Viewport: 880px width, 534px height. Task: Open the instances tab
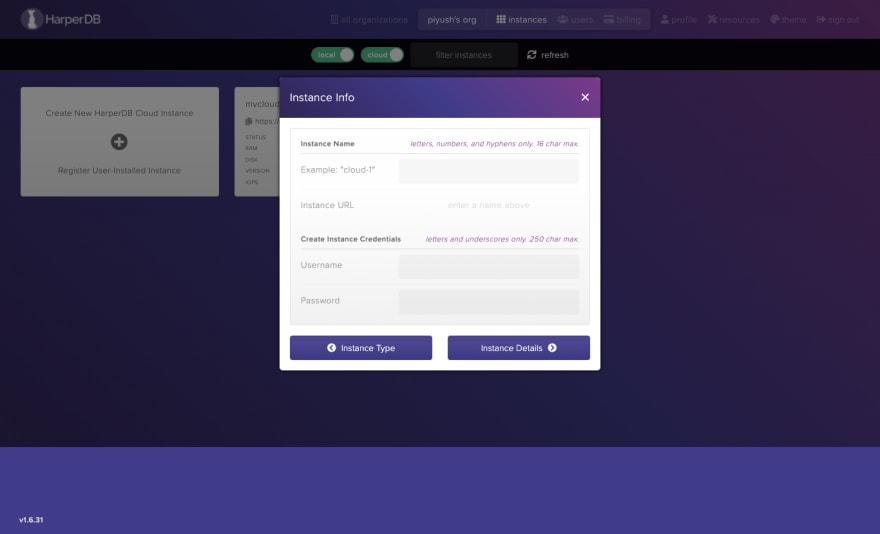tap(521, 20)
